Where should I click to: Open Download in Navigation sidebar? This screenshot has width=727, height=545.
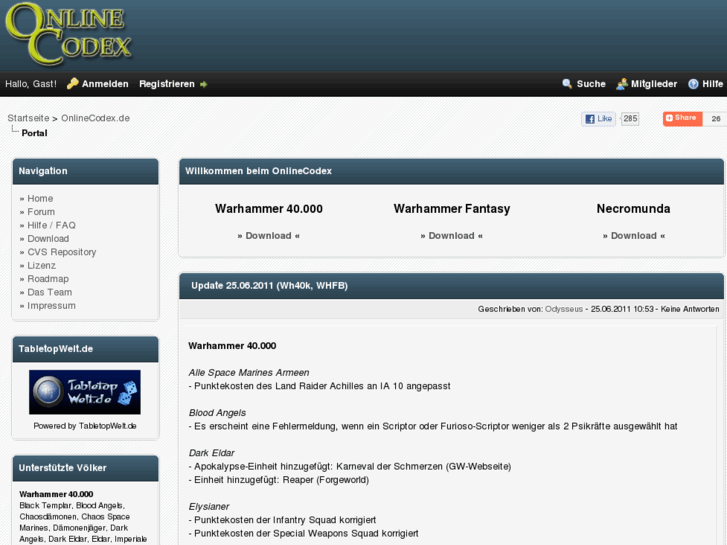[x=48, y=239]
